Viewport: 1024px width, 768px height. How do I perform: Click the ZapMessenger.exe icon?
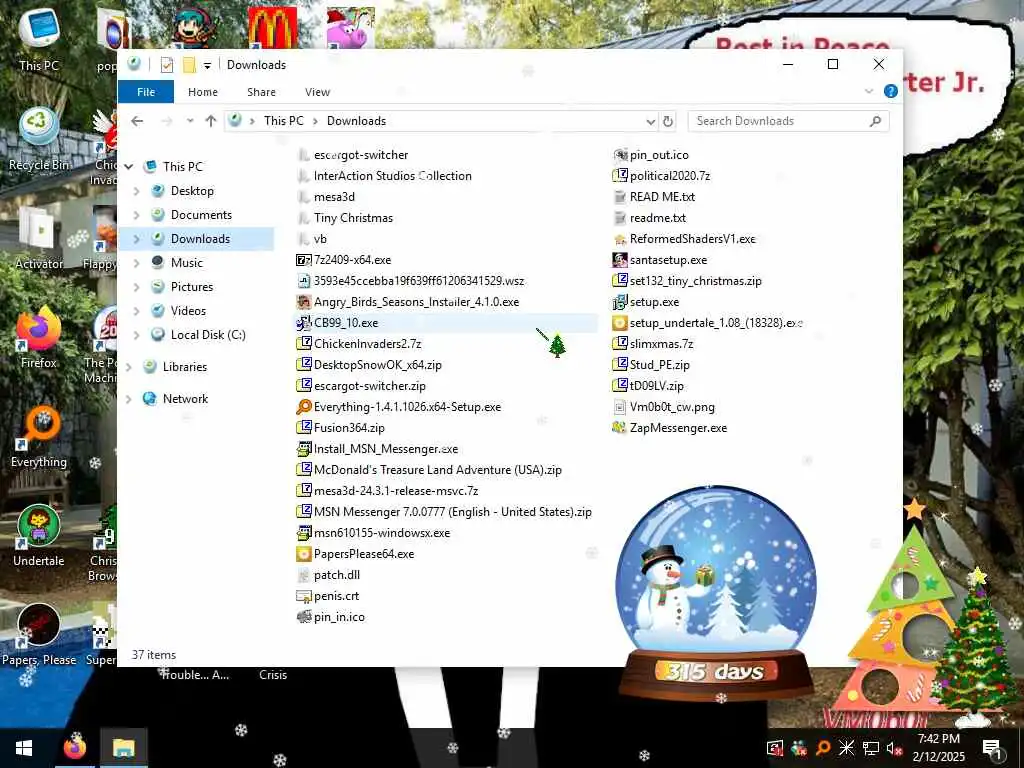[620, 428]
